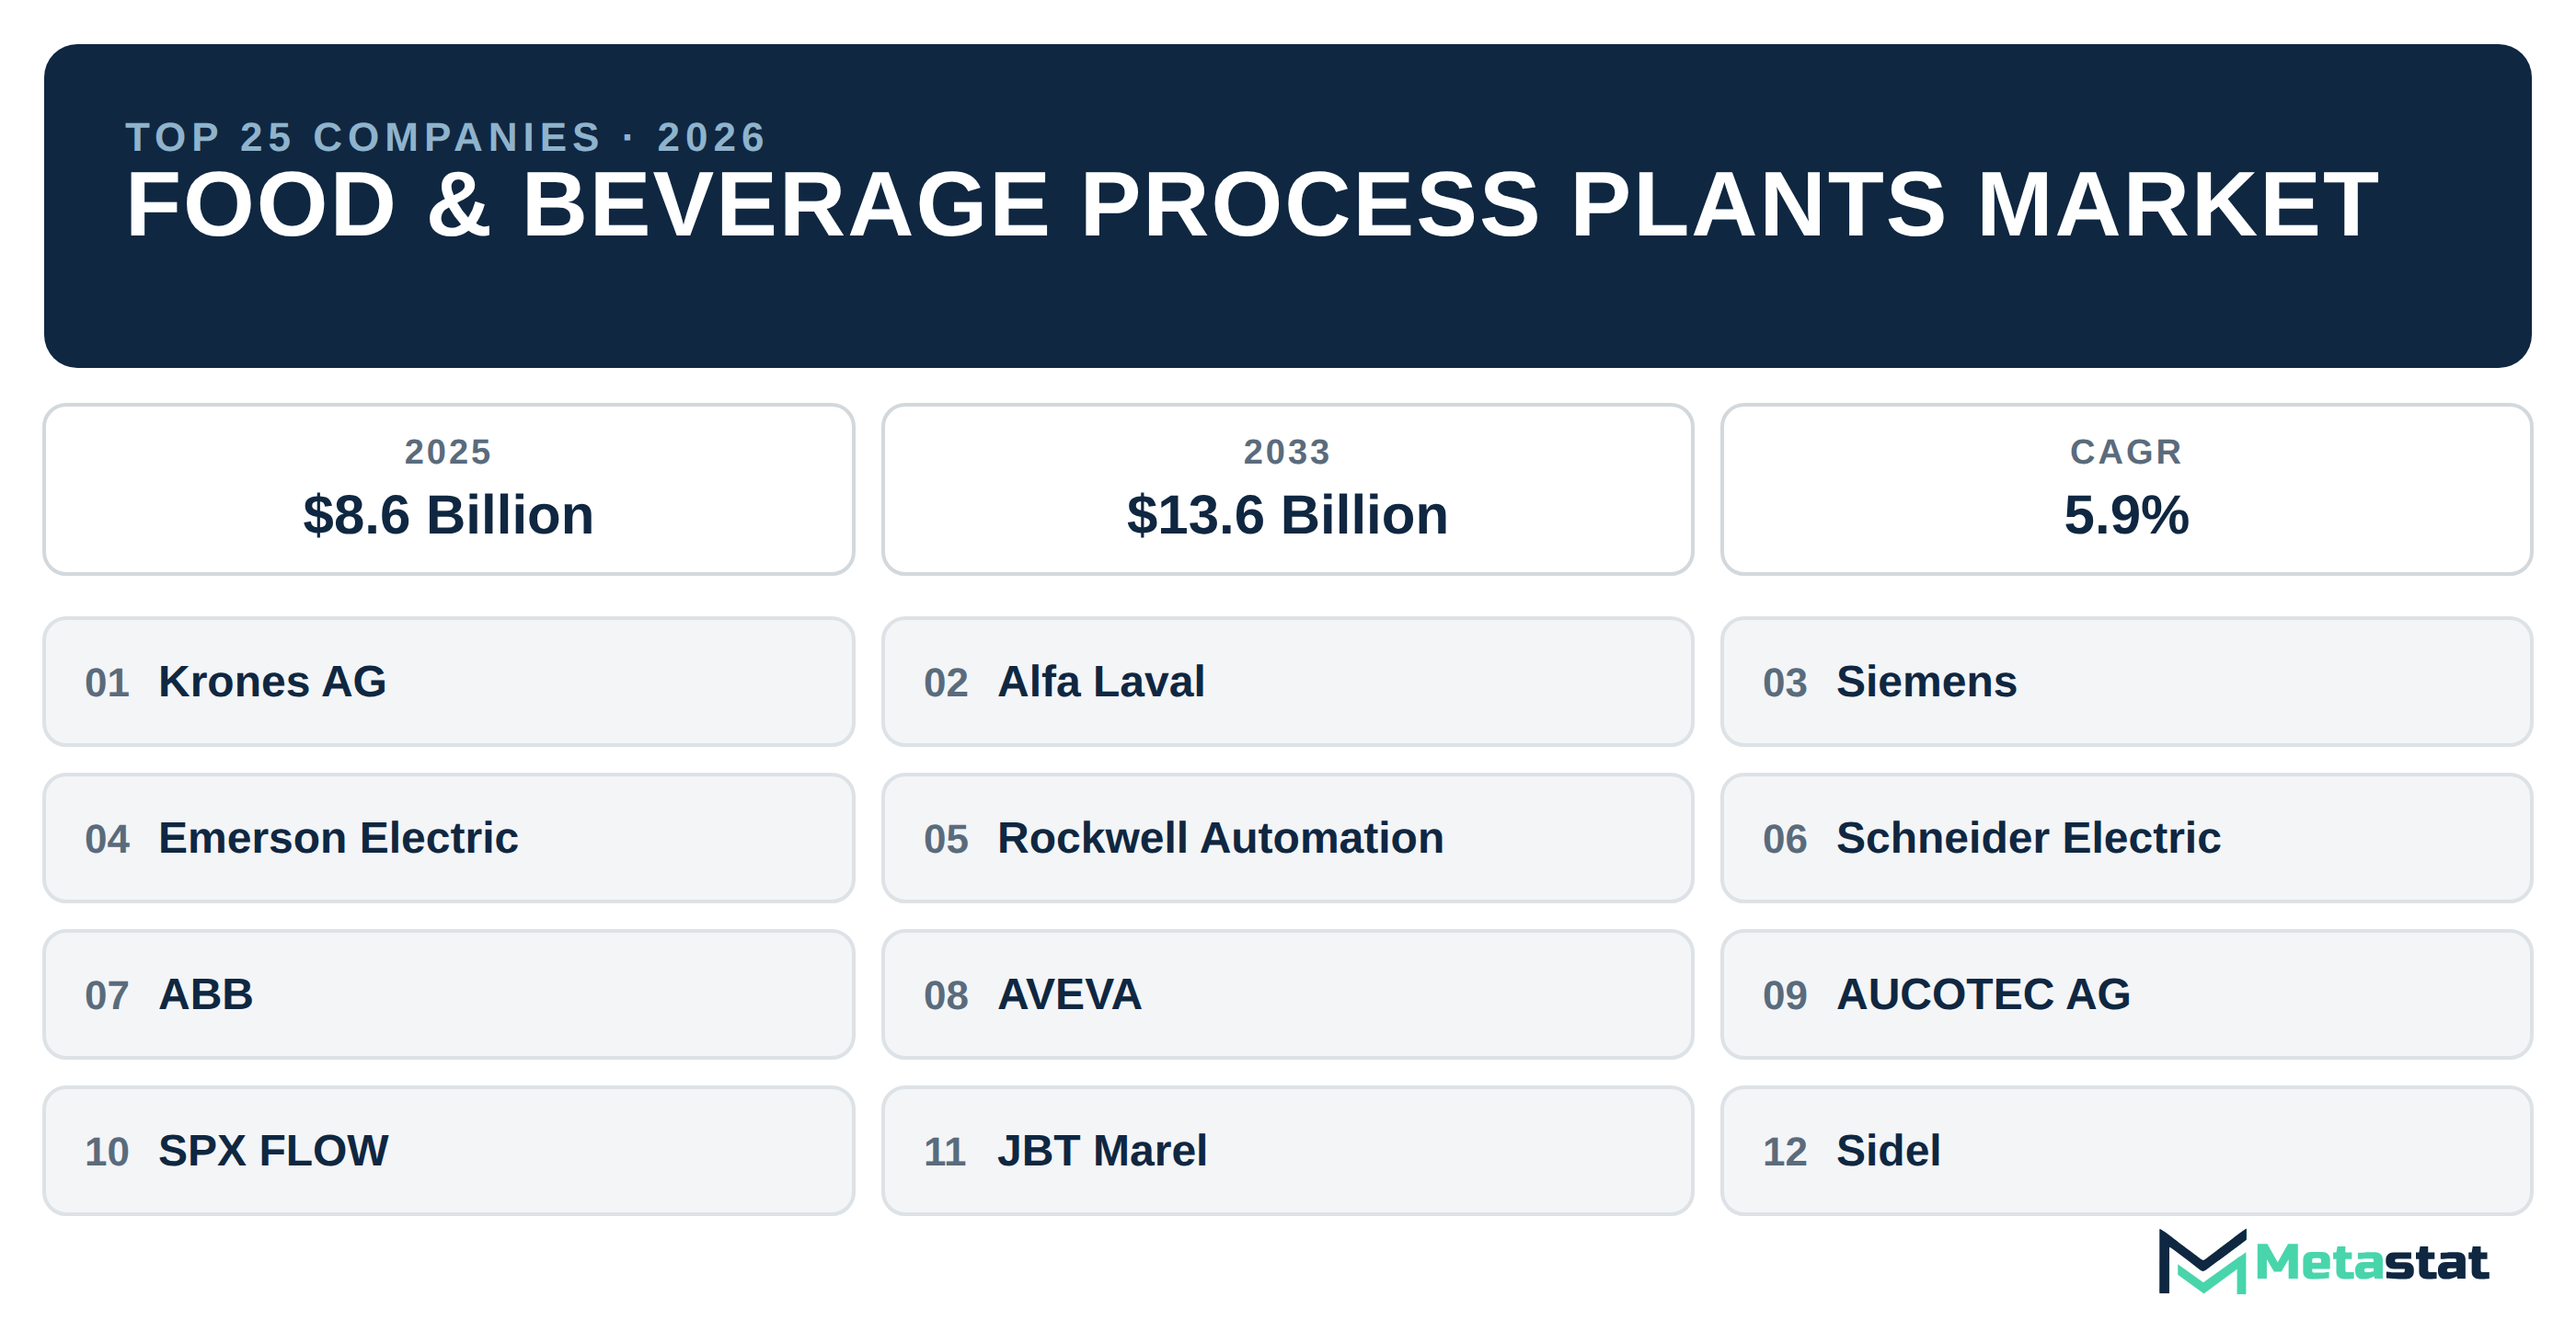Select the 'ABB' company card

(x=449, y=994)
